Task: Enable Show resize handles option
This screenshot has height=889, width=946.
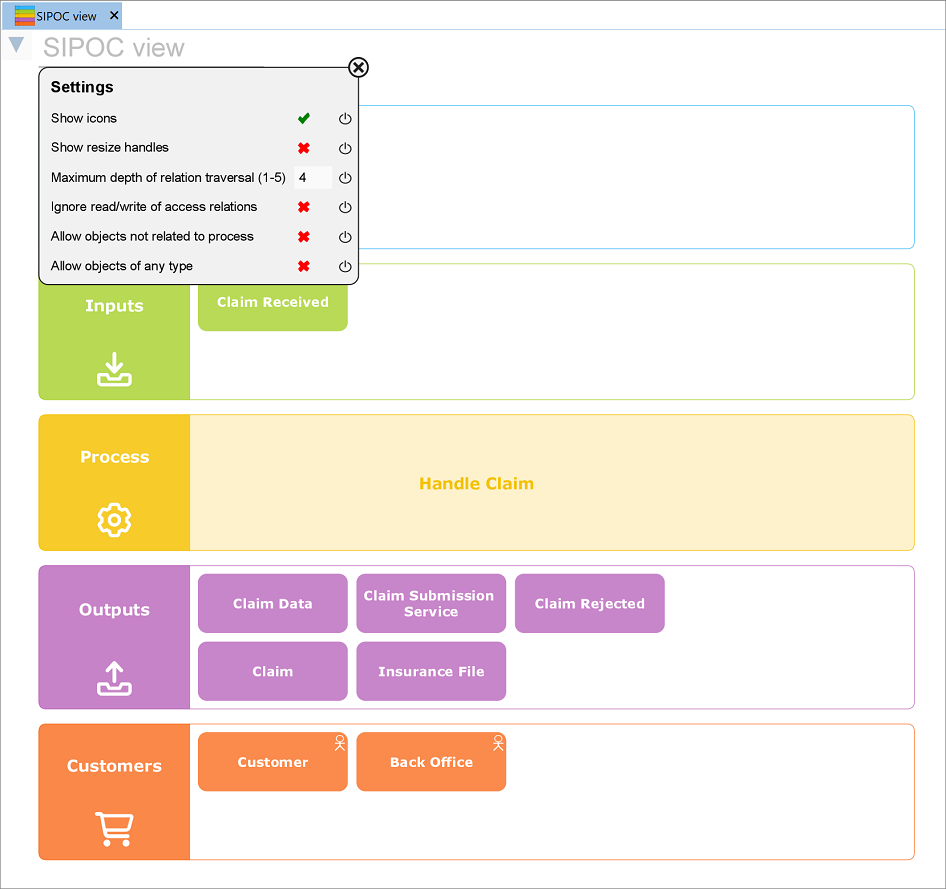Action: [x=304, y=148]
